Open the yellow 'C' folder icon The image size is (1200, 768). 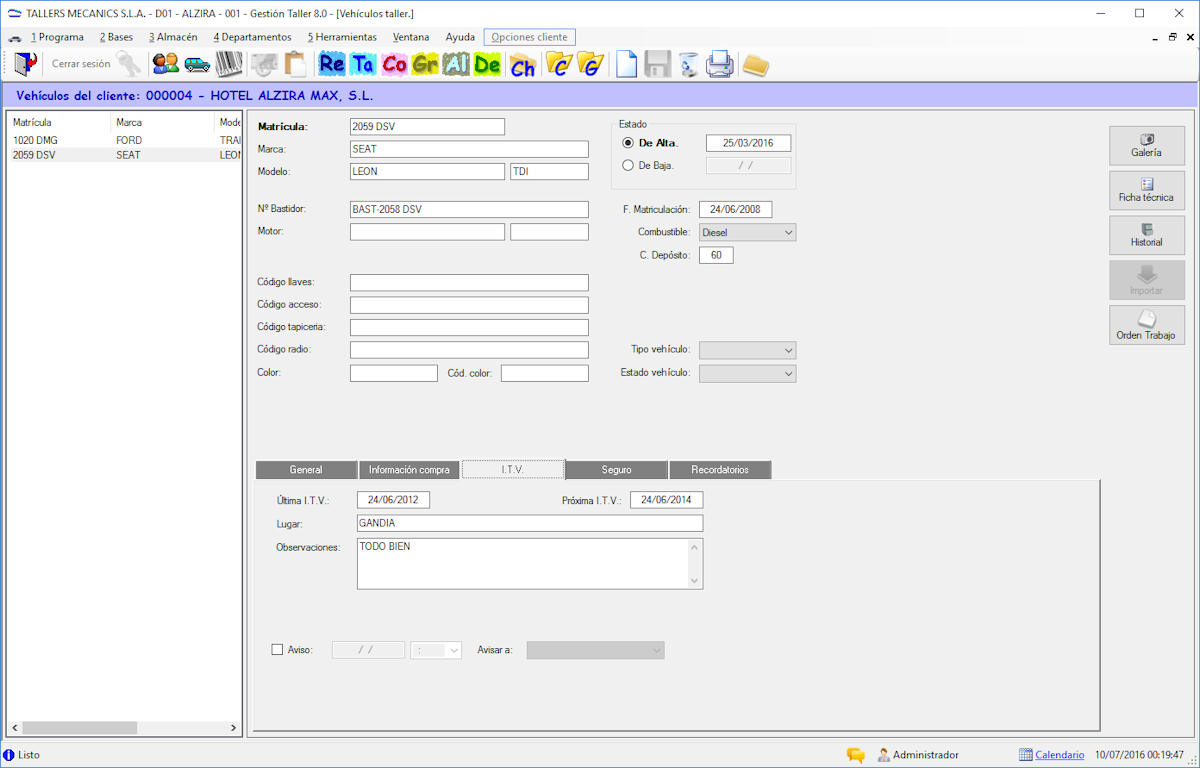[x=559, y=64]
